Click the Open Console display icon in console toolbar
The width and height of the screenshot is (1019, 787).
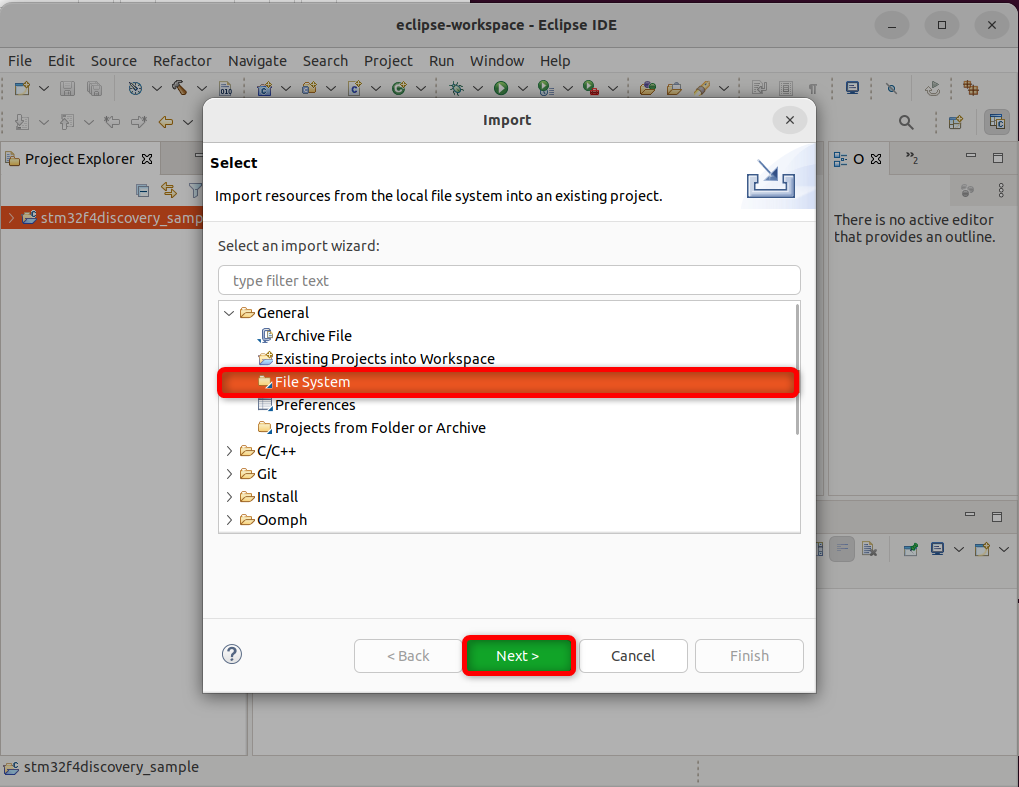pyautogui.click(x=937, y=549)
